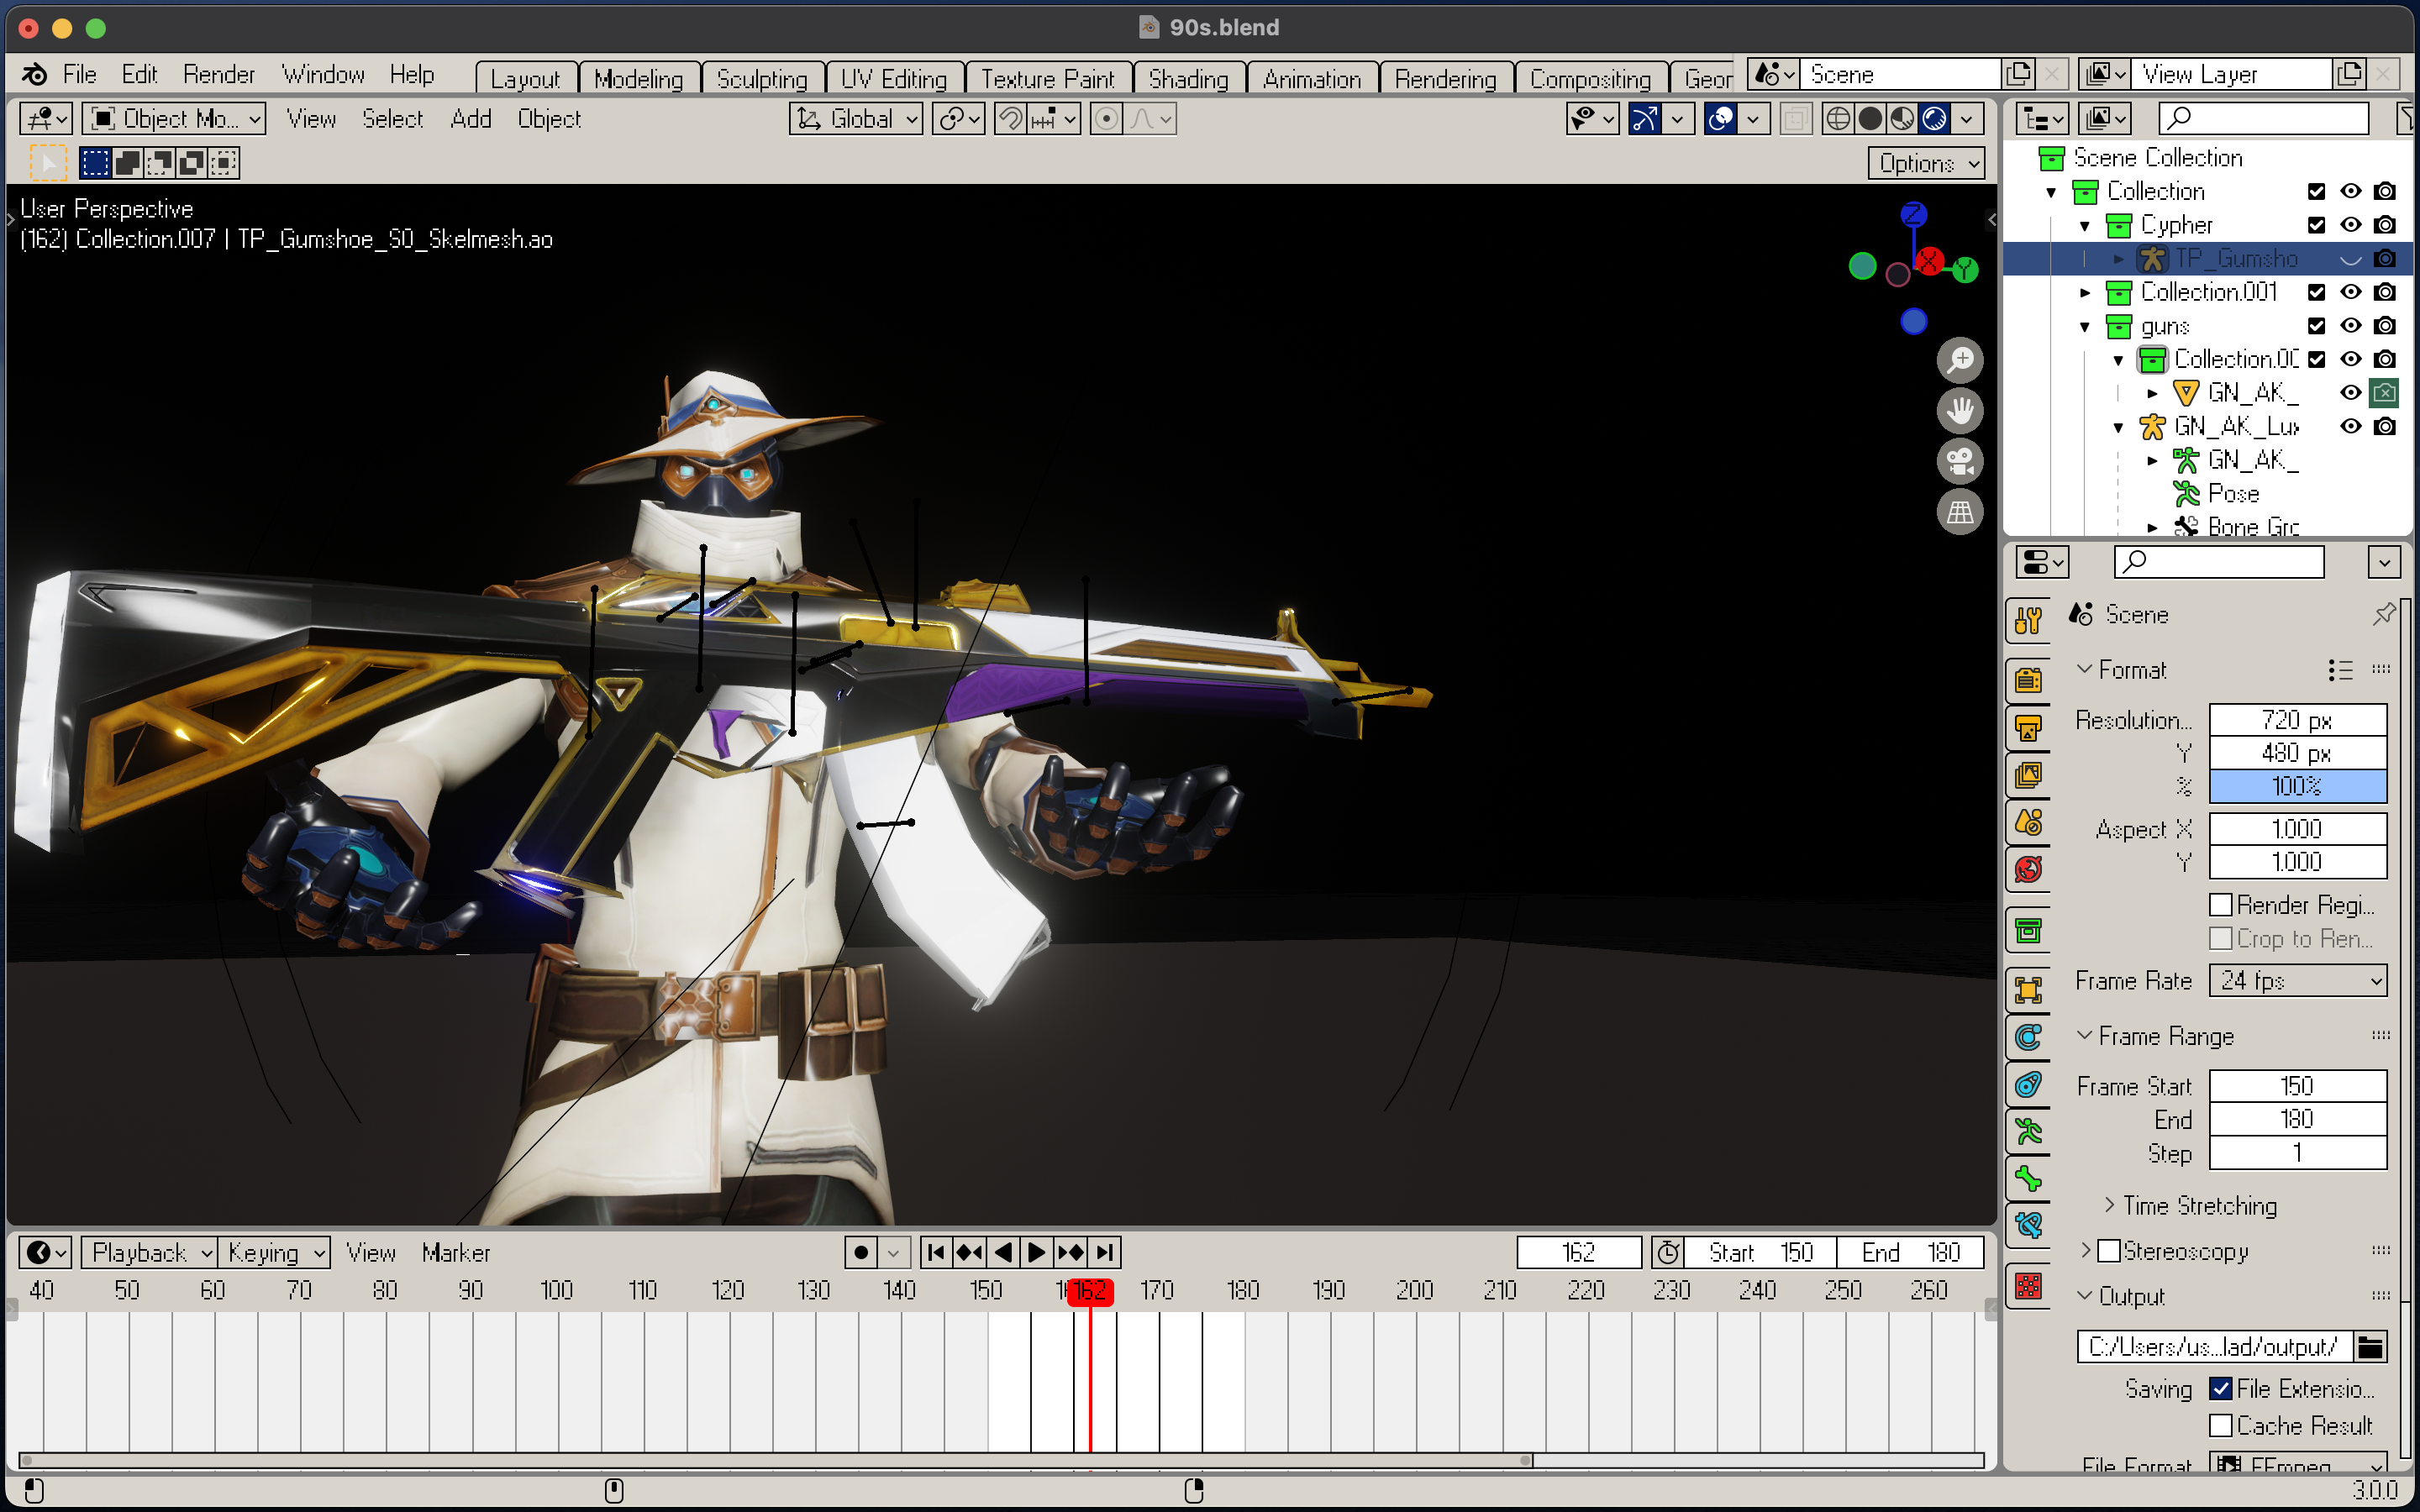This screenshot has width=2420, height=1512.
Task: Open the Global transform orientation dropdown
Action: coord(856,119)
